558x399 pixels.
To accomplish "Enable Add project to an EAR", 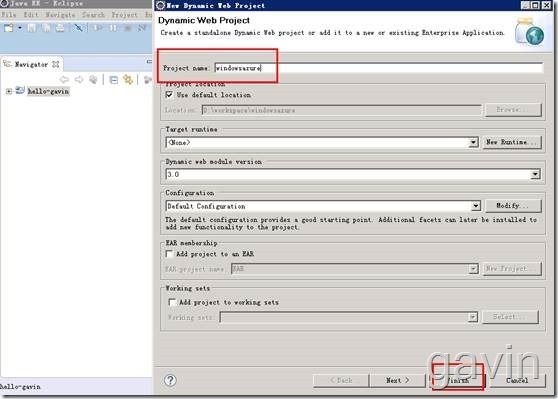I will point(169,254).
